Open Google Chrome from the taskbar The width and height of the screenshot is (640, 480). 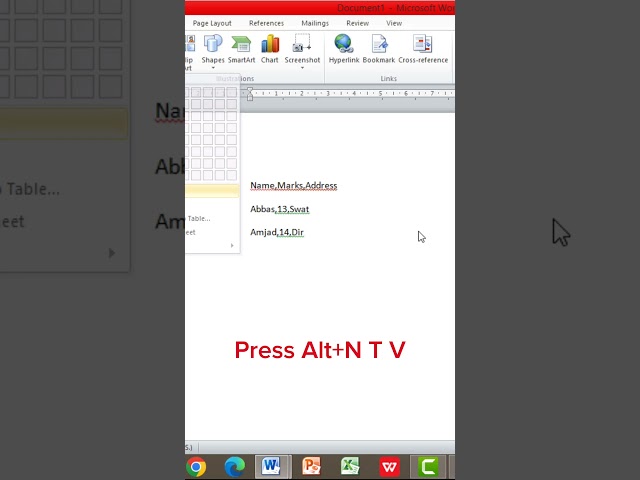(196, 467)
